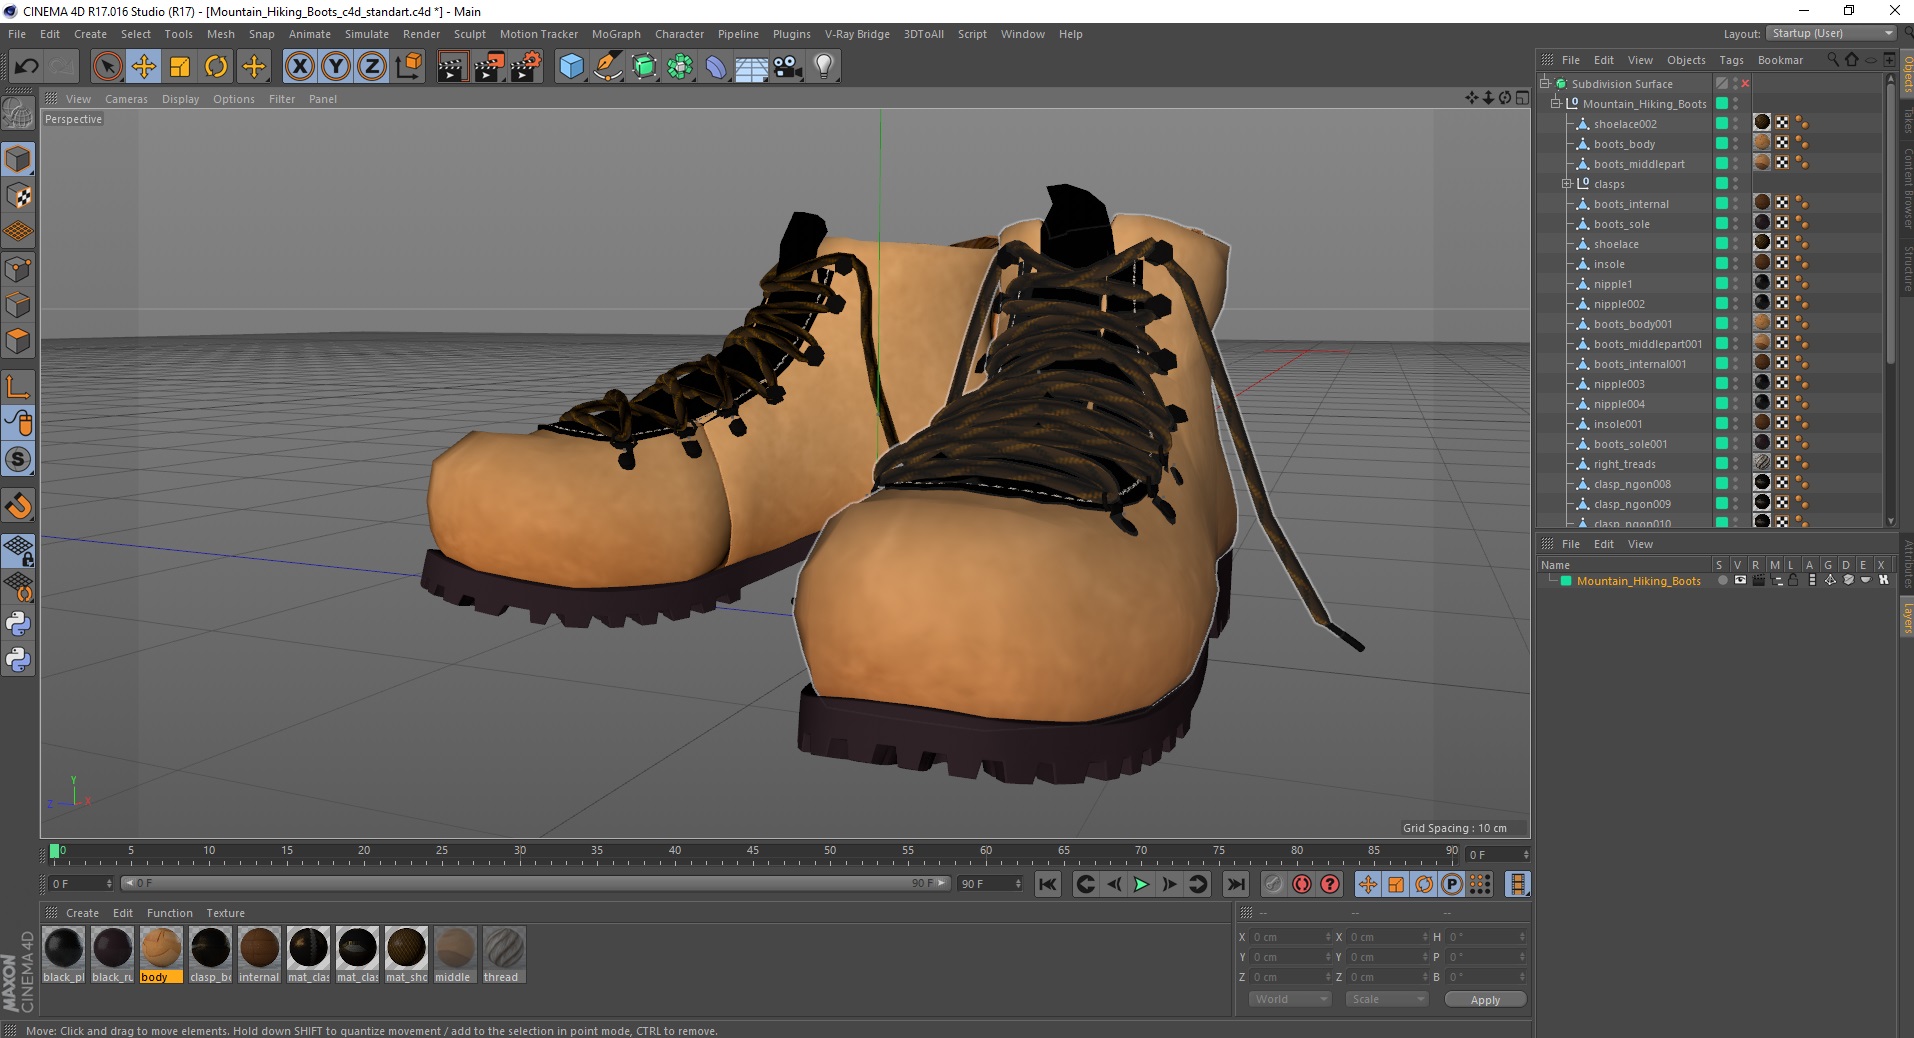Open viewport Display menu
The image size is (1914, 1038).
click(181, 99)
